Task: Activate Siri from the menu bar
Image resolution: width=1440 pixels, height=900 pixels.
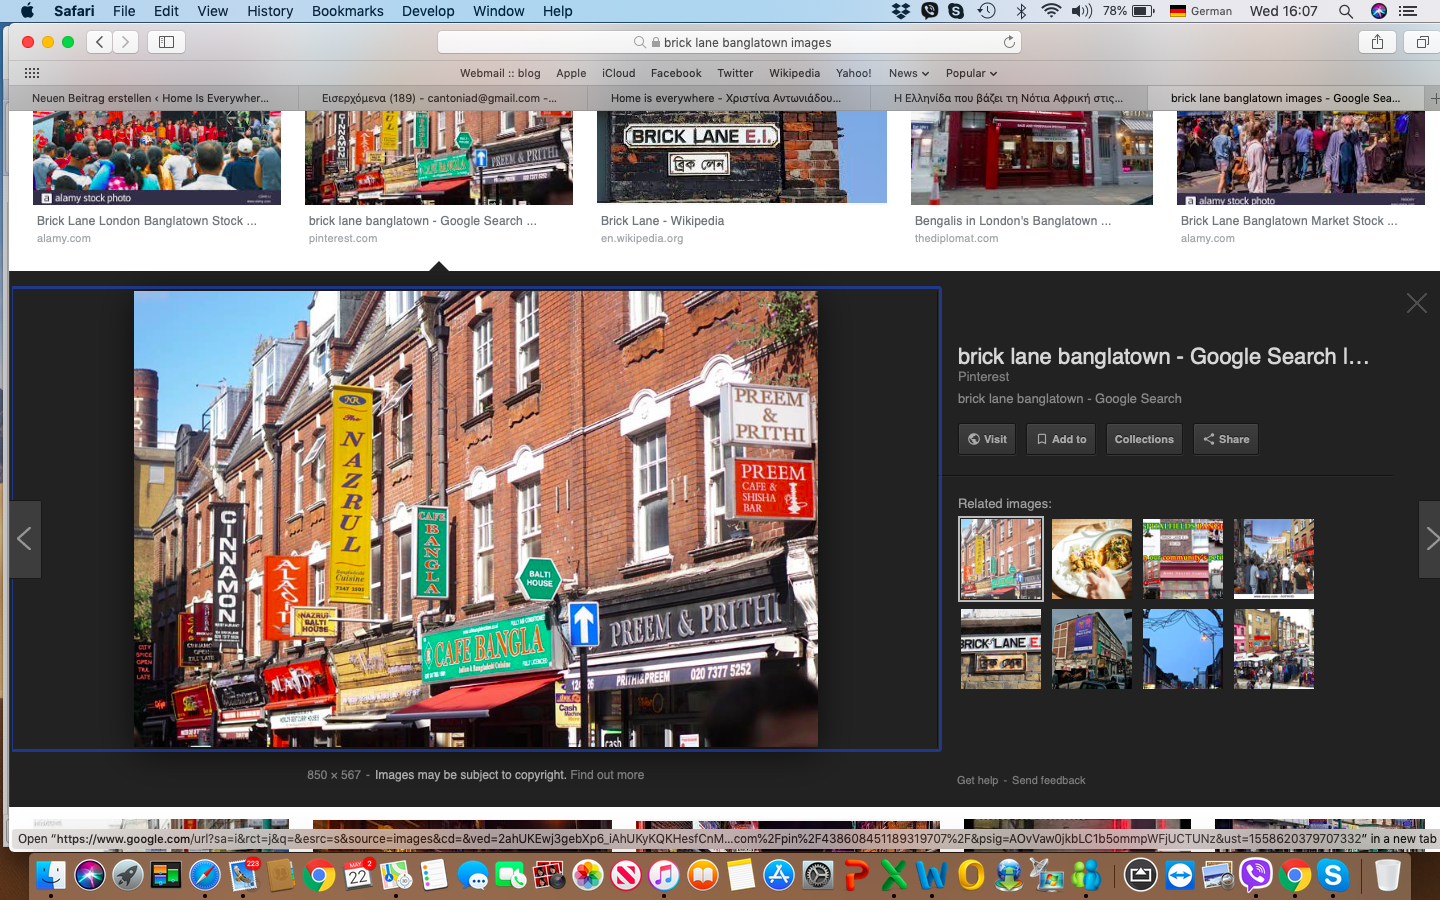Action: pos(1379,11)
